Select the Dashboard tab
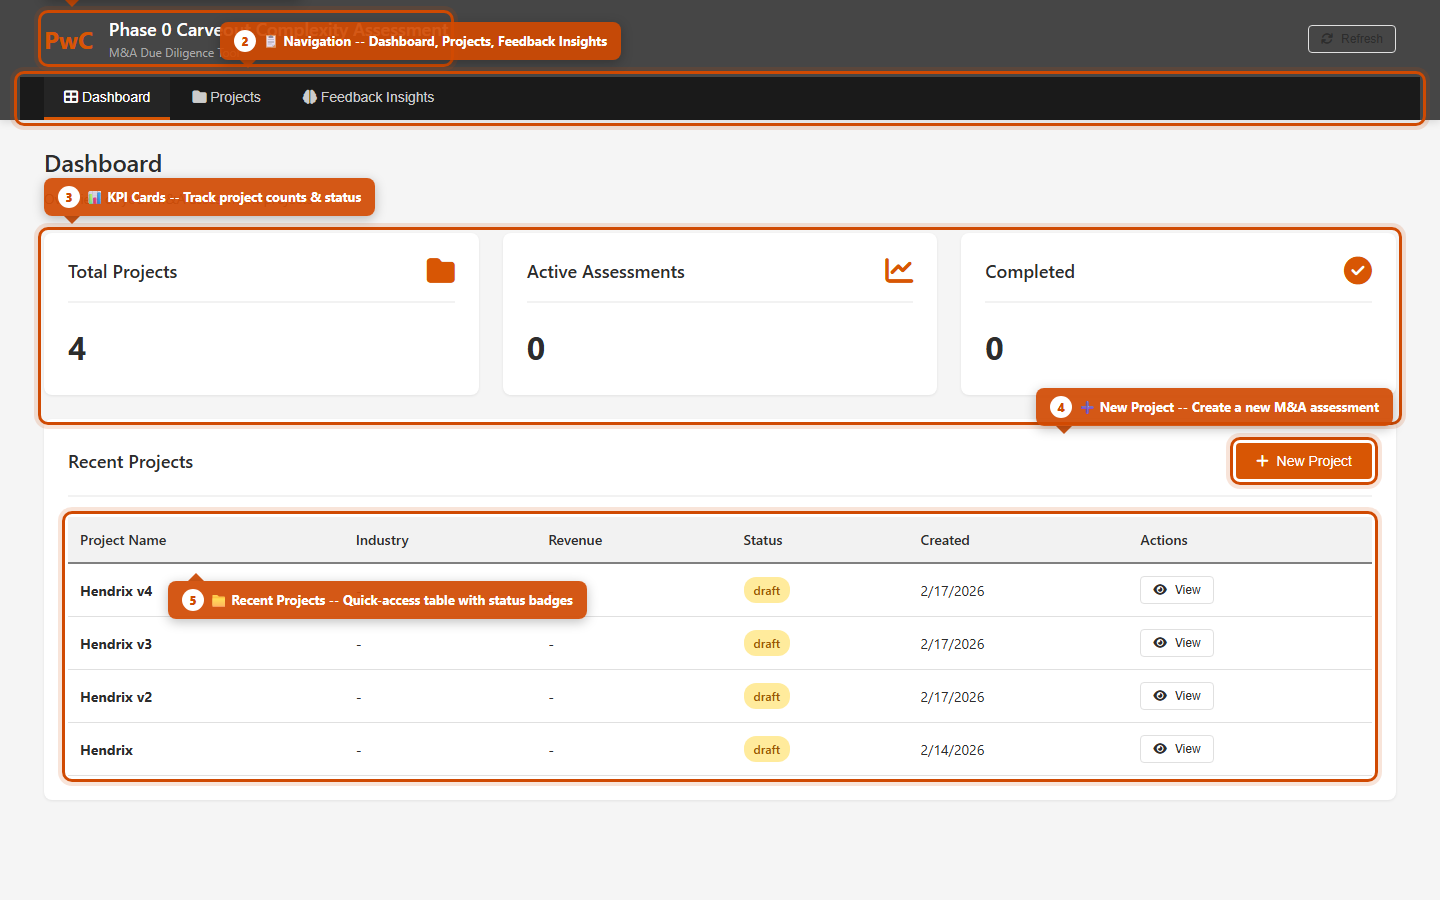Screen dimensions: 1440x900 tap(107, 96)
